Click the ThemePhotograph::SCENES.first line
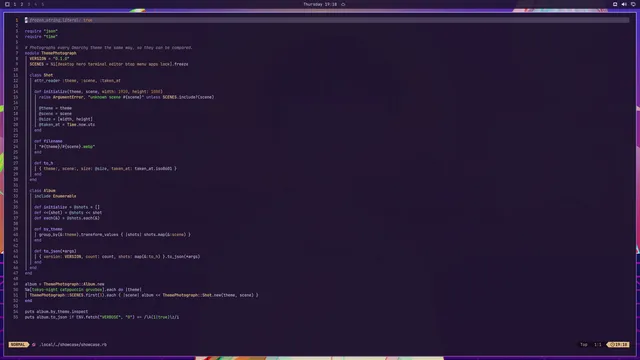 click(x=144, y=295)
